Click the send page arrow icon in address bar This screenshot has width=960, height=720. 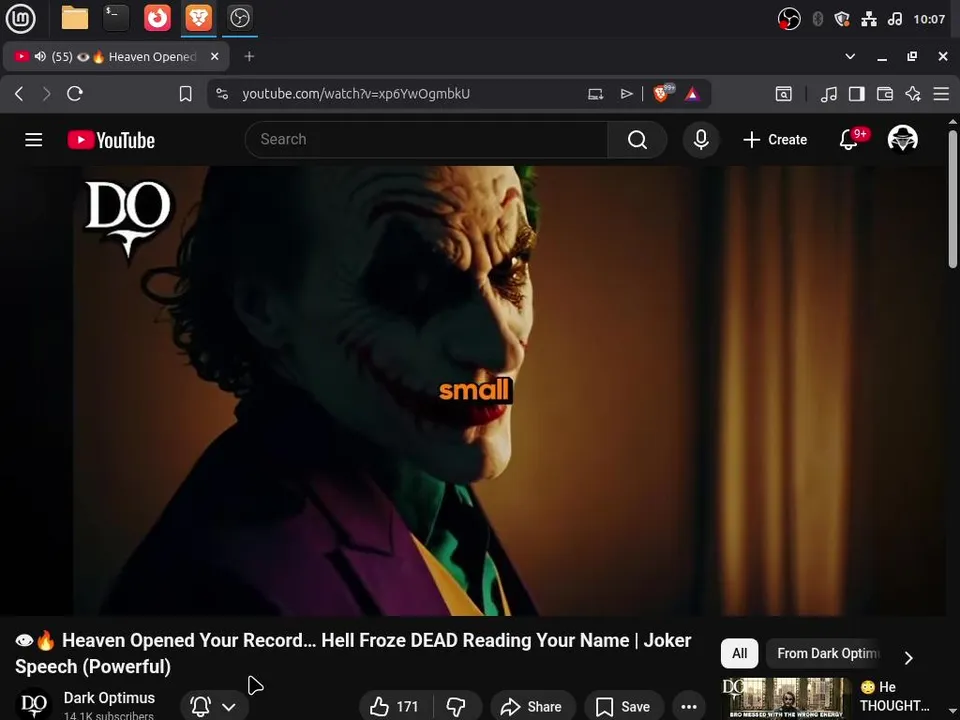626,94
